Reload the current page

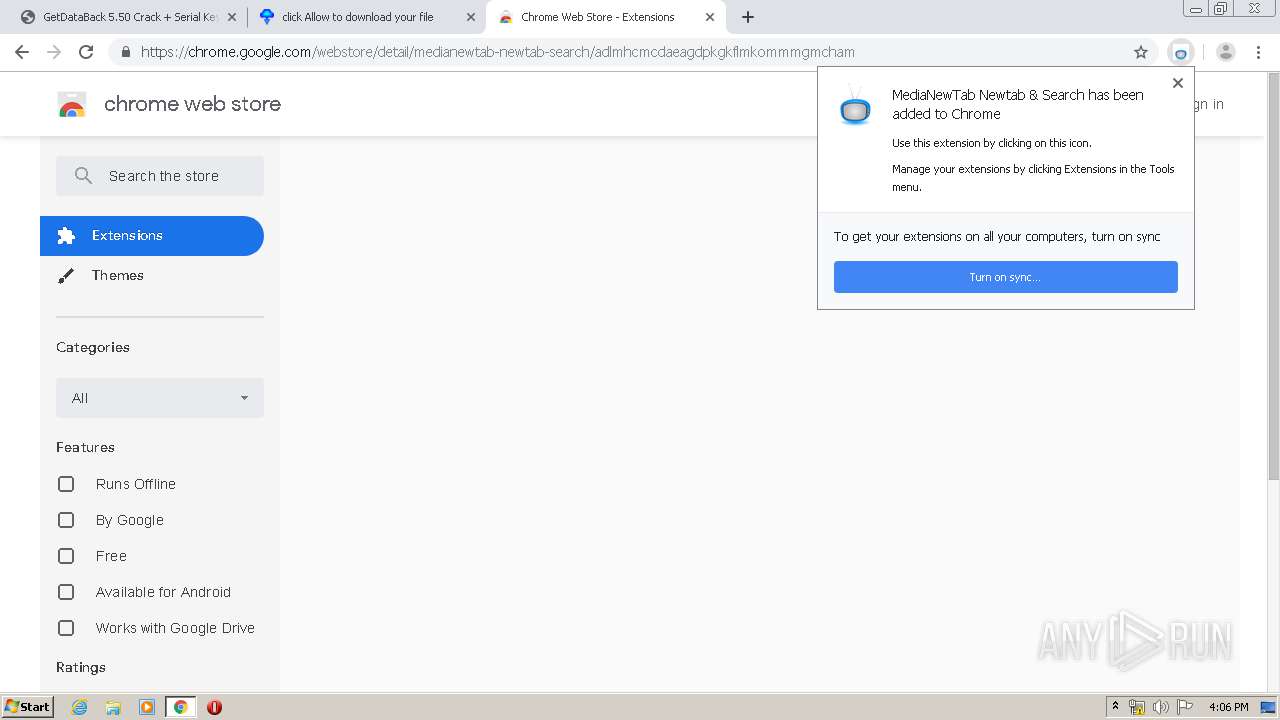click(86, 52)
